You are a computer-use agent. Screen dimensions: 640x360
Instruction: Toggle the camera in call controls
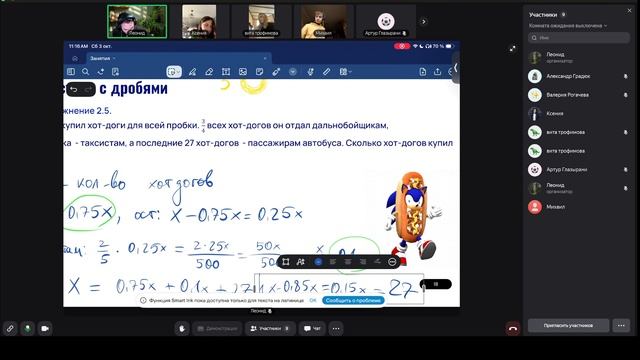pyautogui.click(x=45, y=328)
